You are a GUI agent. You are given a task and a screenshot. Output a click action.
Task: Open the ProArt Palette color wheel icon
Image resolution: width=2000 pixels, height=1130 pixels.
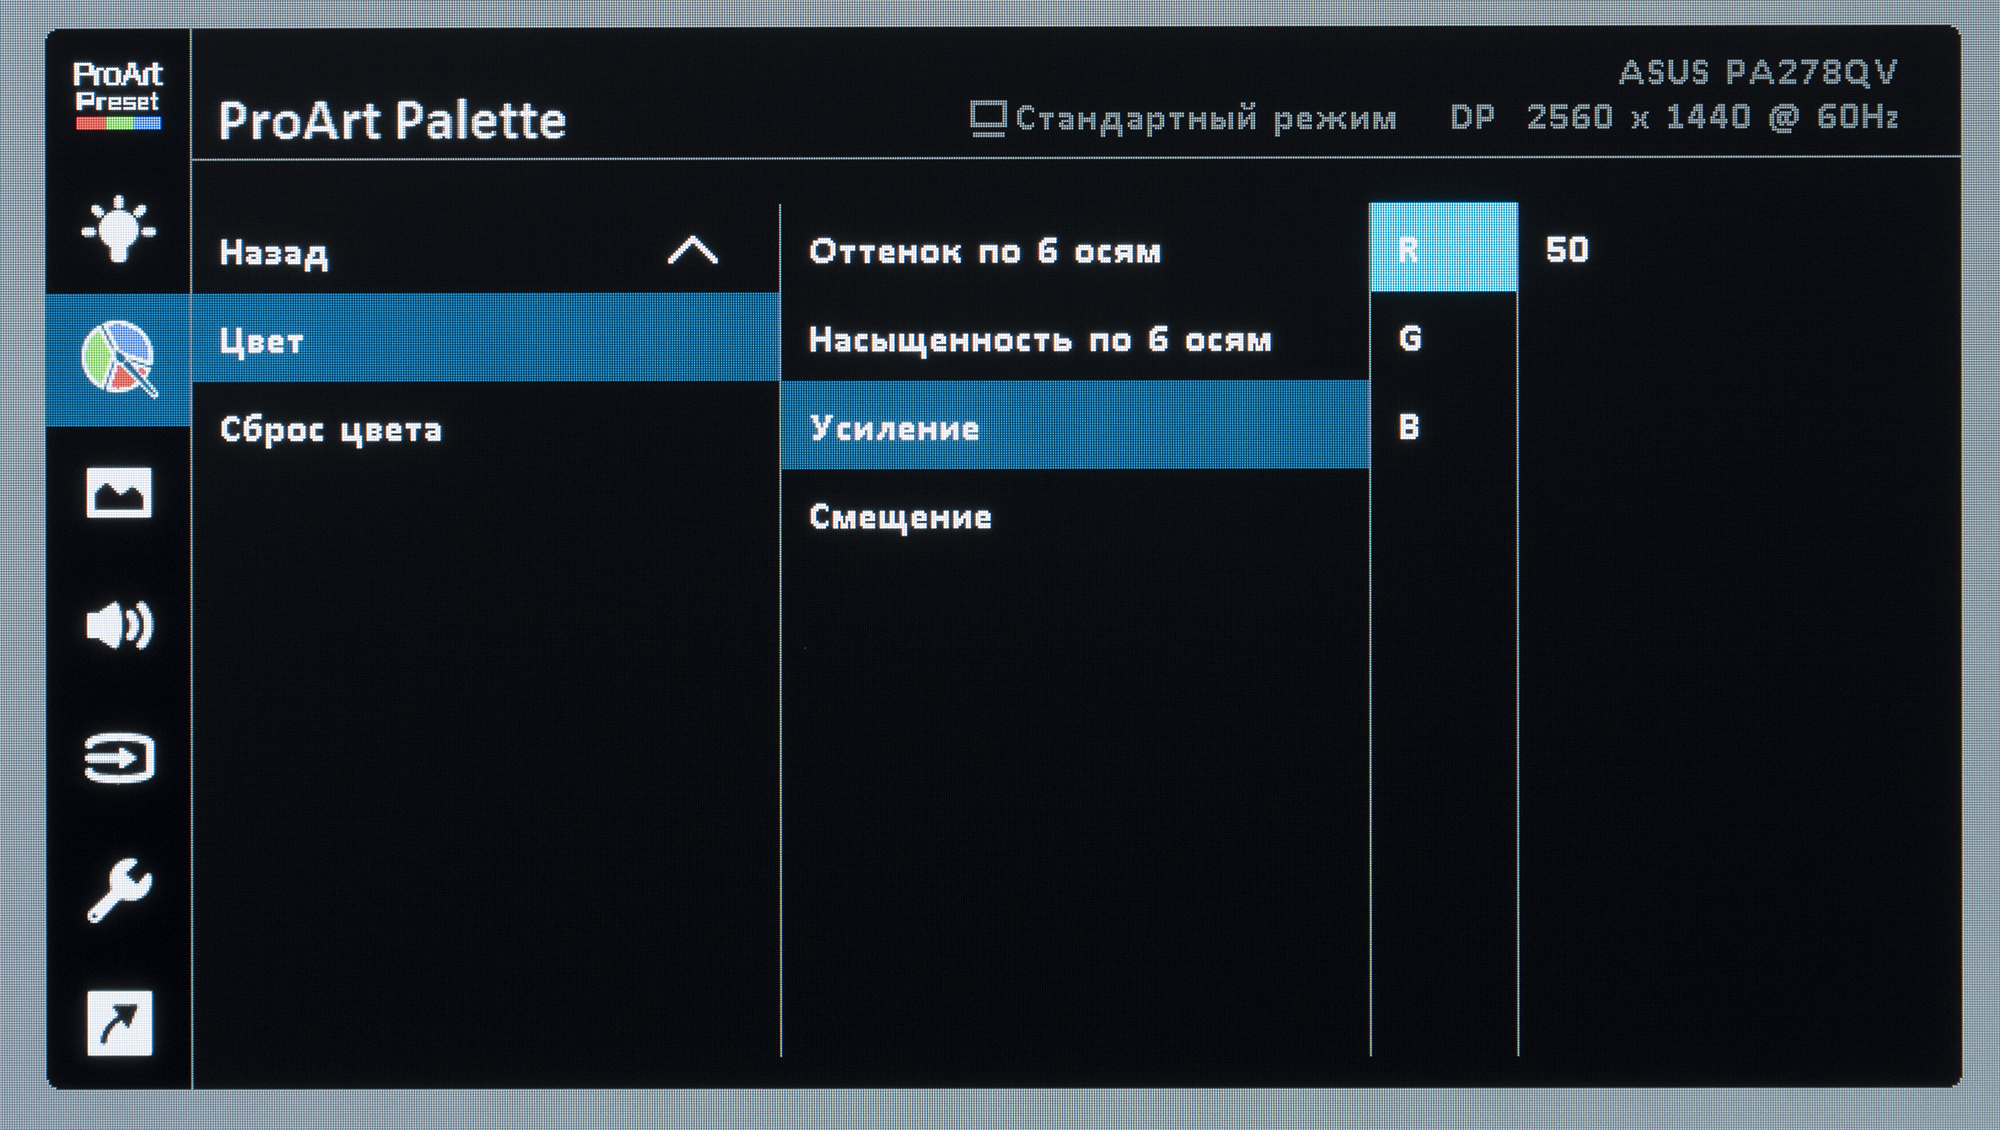(x=118, y=359)
